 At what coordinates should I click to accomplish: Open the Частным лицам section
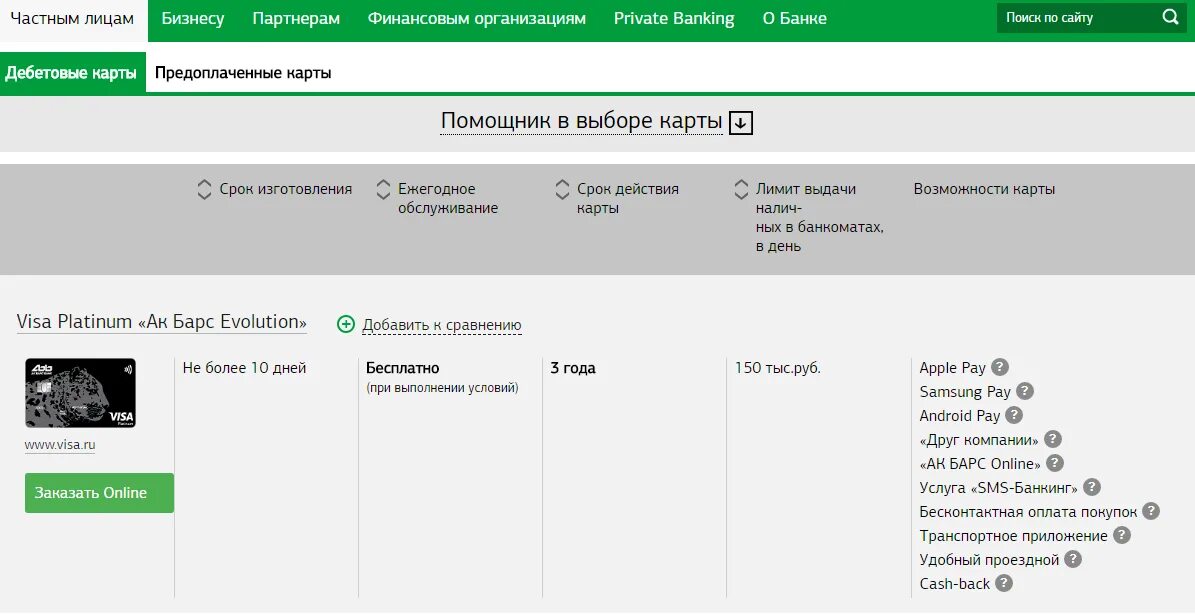[x=72, y=19]
